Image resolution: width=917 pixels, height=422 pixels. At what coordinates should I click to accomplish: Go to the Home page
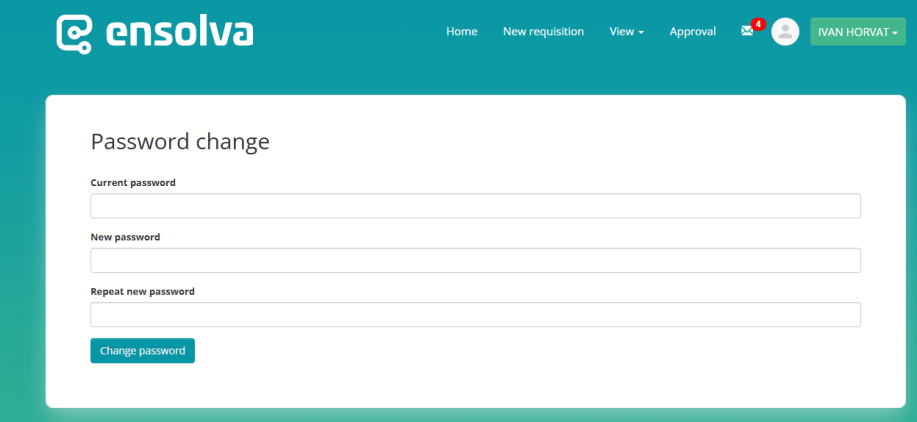461,32
